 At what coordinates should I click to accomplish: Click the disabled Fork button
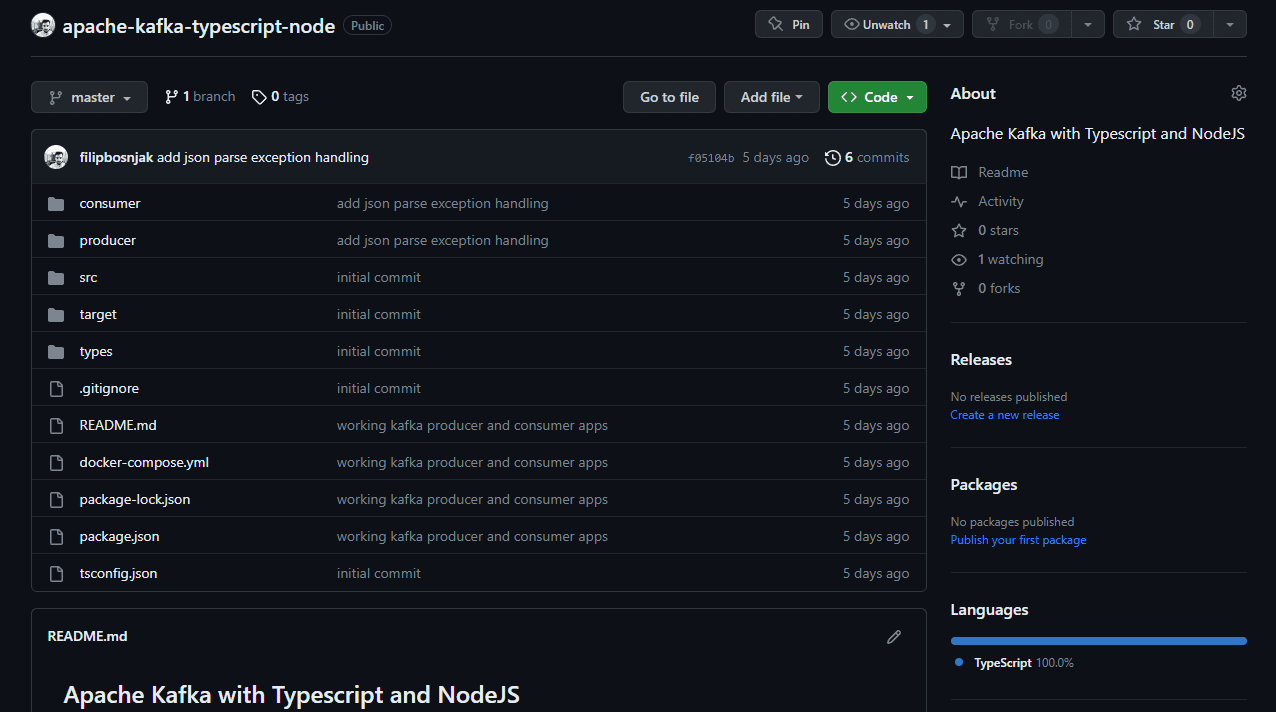[x=1021, y=24]
